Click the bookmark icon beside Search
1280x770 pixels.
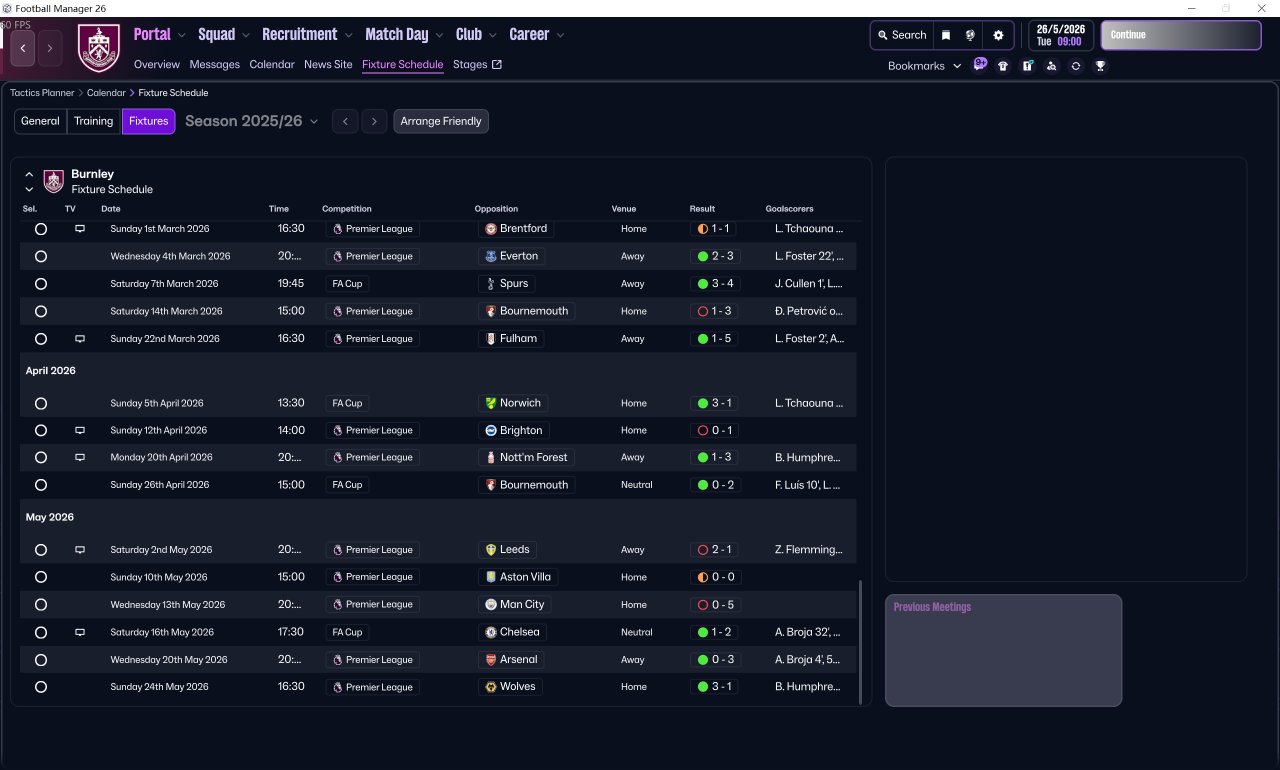(x=946, y=35)
